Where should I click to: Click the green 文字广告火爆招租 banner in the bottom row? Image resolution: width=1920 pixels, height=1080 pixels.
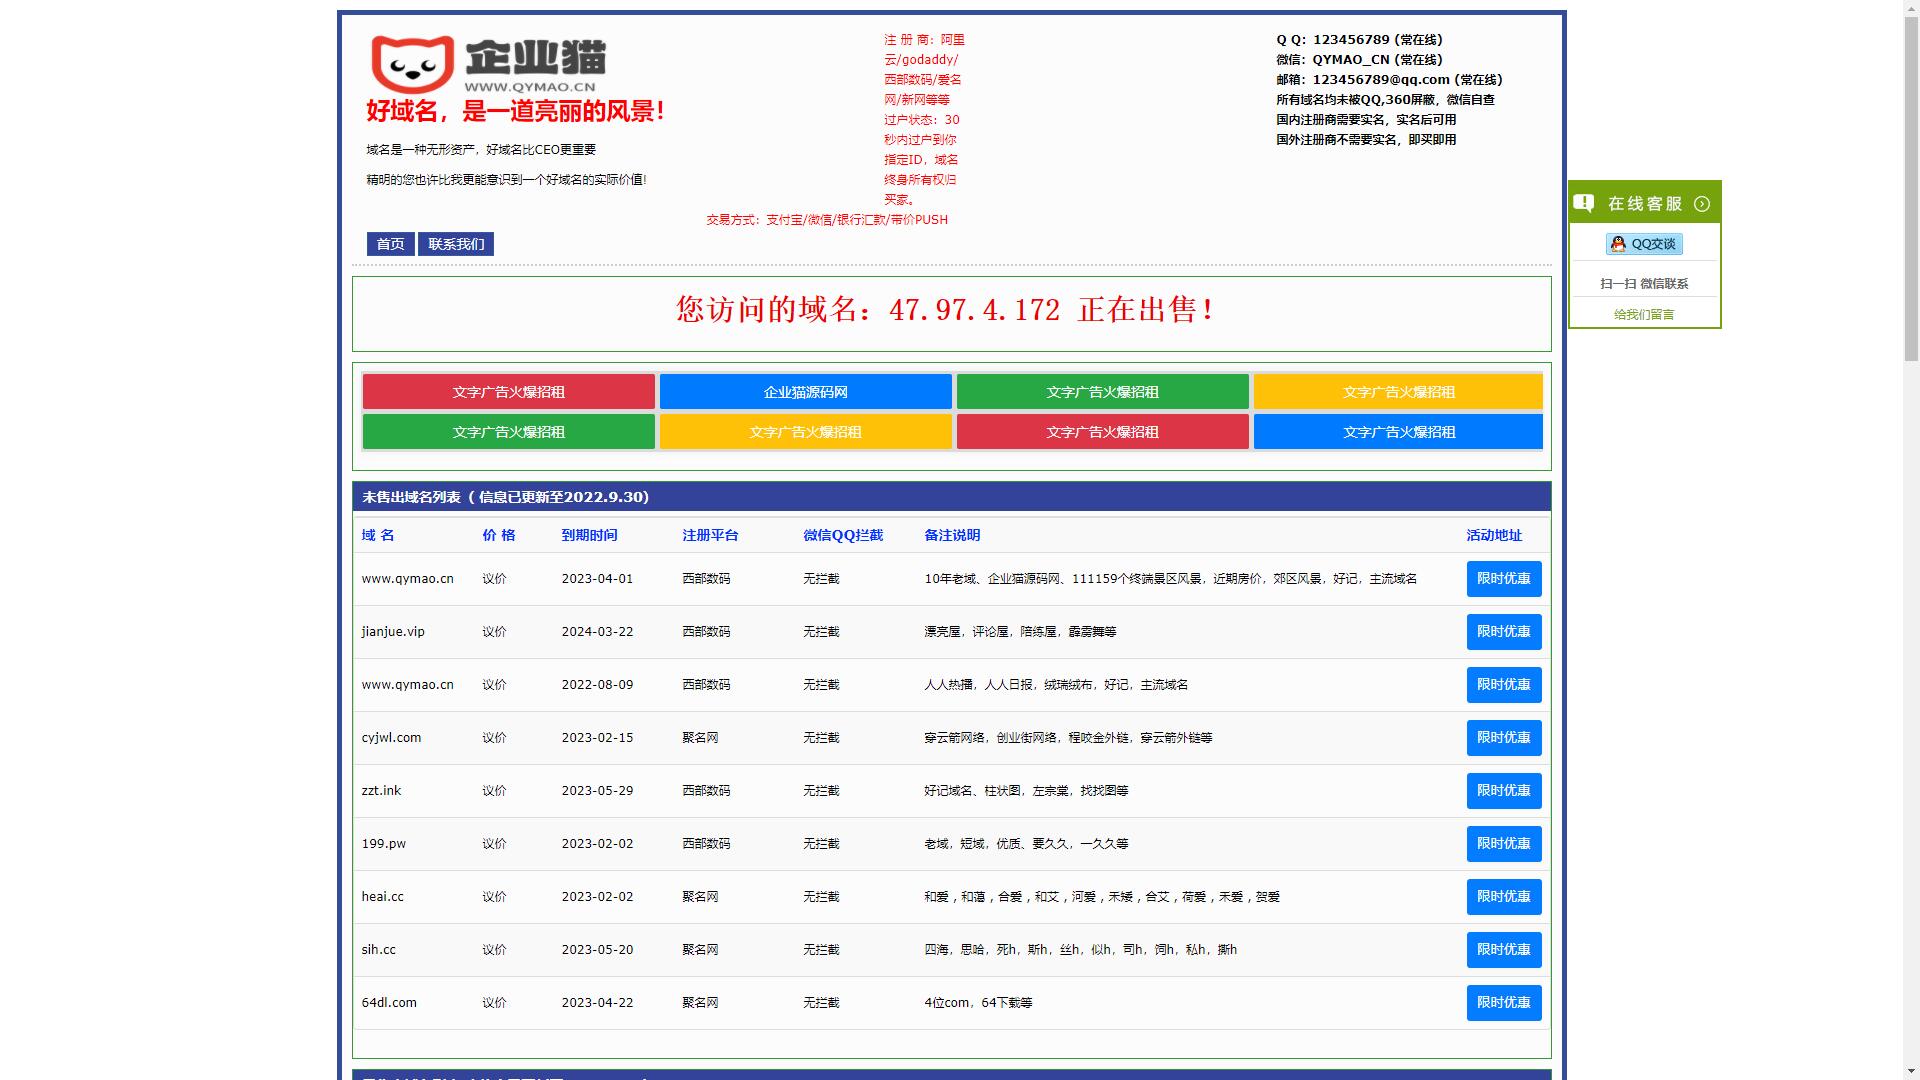click(508, 432)
